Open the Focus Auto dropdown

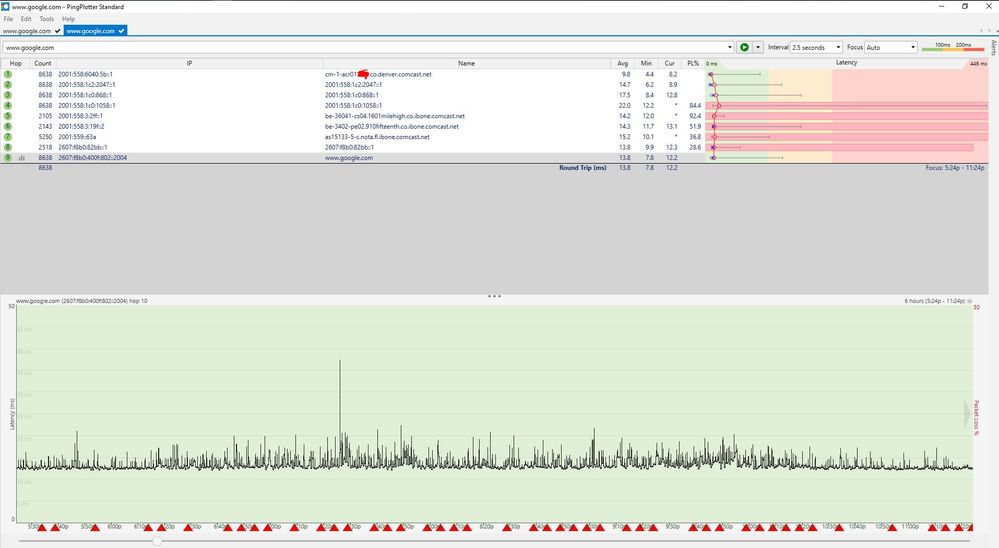[x=891, y=47]
